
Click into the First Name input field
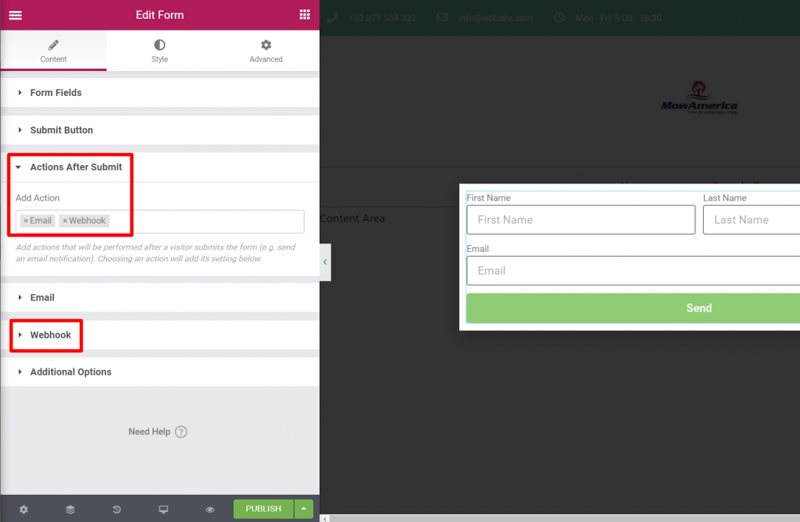pyautogui.click(x=581, y=220)
